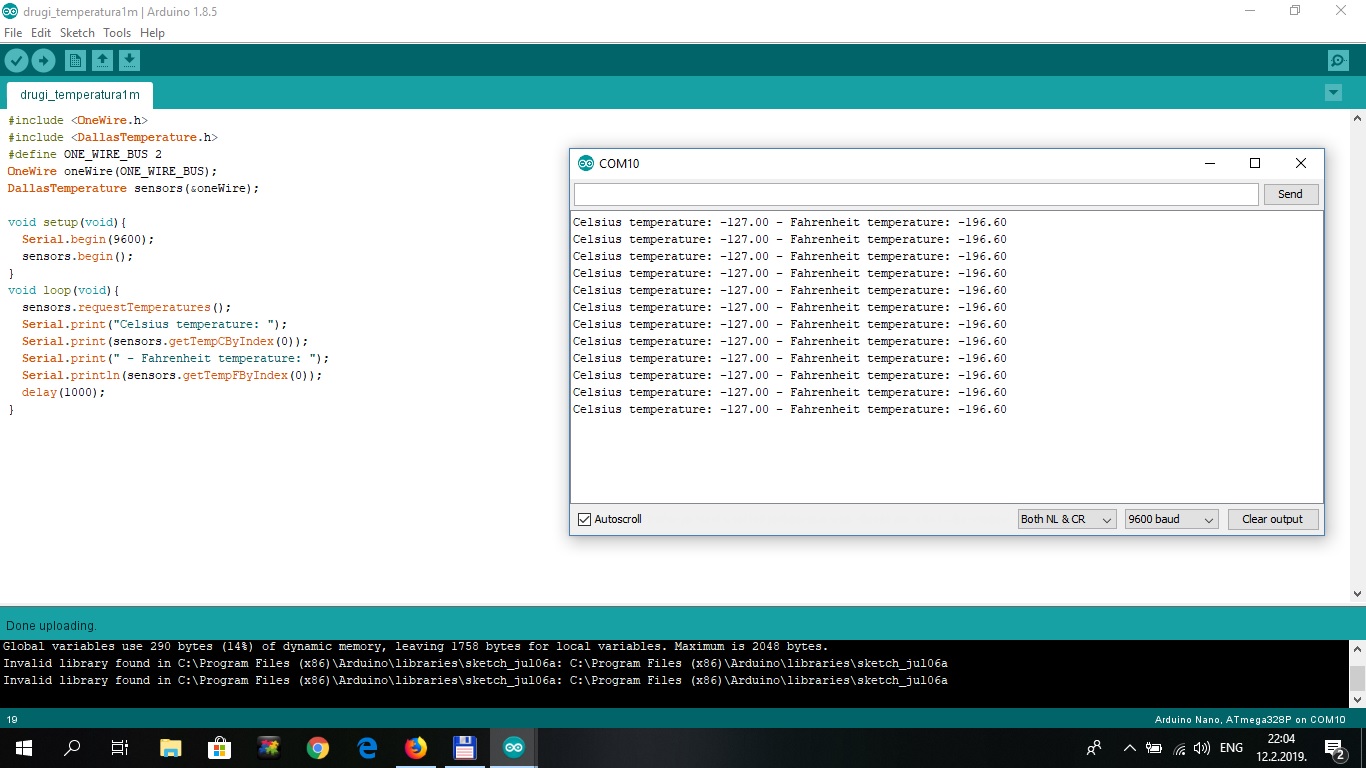Open the volume speaker tray icon

point(1202,748)
